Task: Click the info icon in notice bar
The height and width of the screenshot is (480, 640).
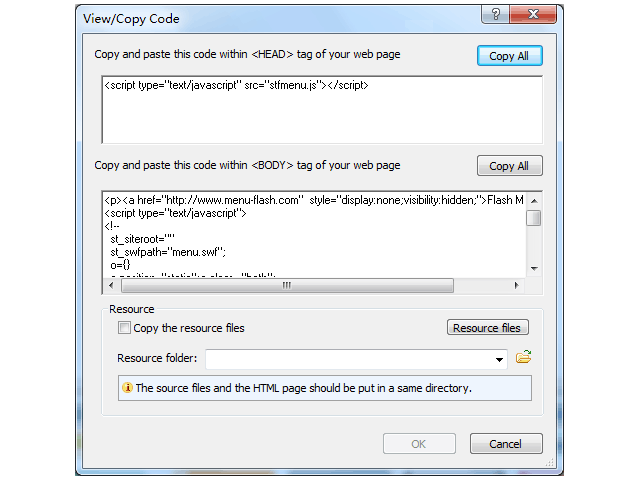Action: click(127, 387)
